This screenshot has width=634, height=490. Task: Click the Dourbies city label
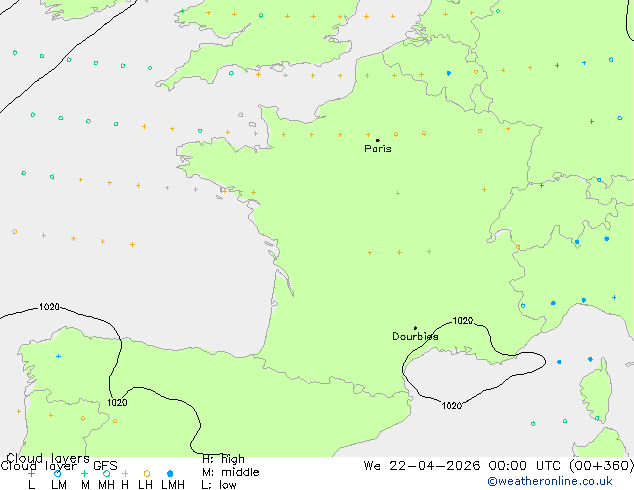(415, 336)
